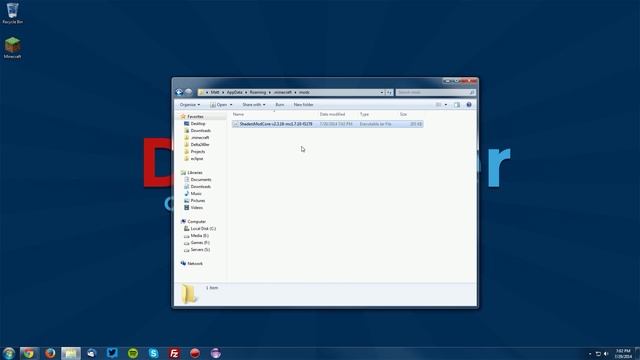Click Matt in the address breadcrumb

215,93
